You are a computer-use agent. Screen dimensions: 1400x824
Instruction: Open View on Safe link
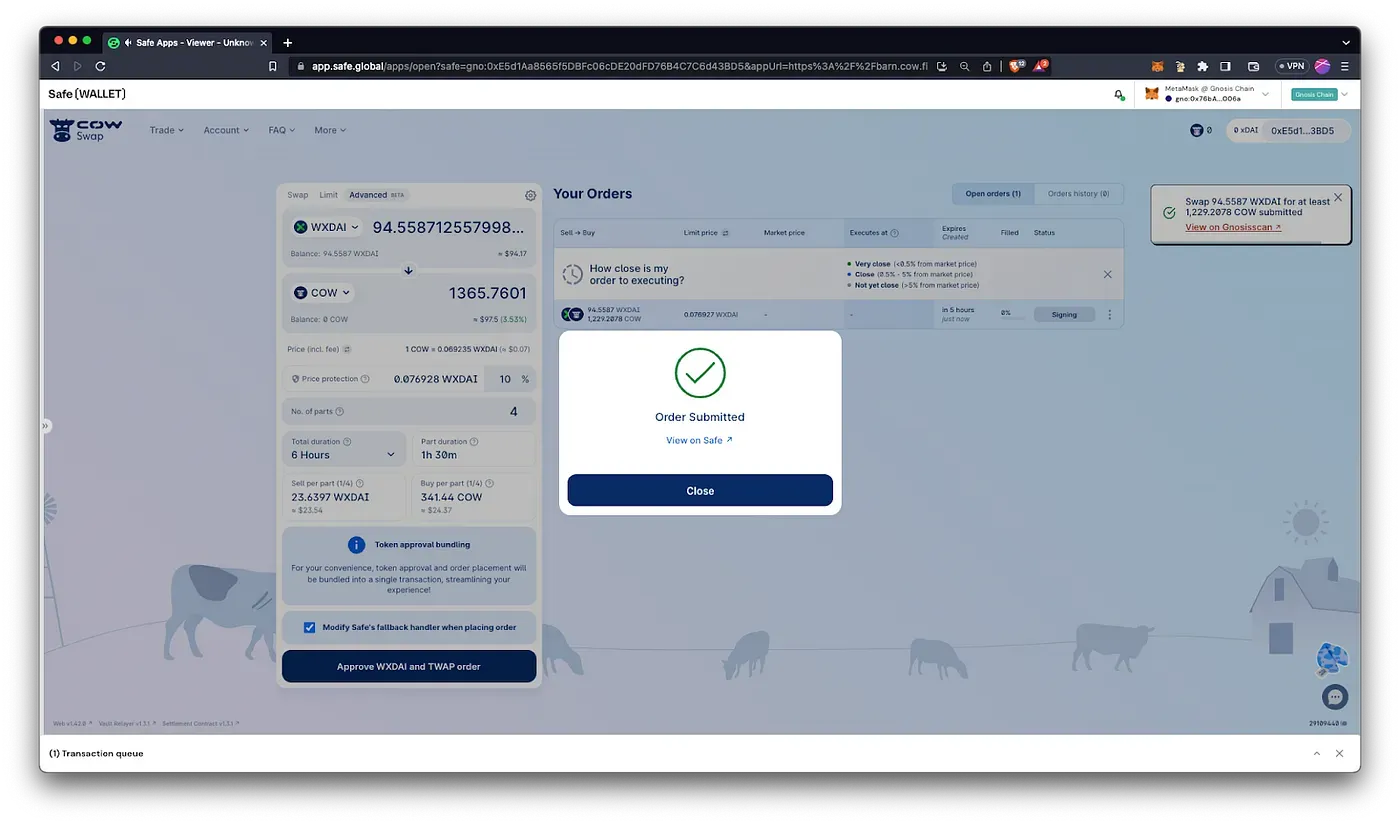699,440
